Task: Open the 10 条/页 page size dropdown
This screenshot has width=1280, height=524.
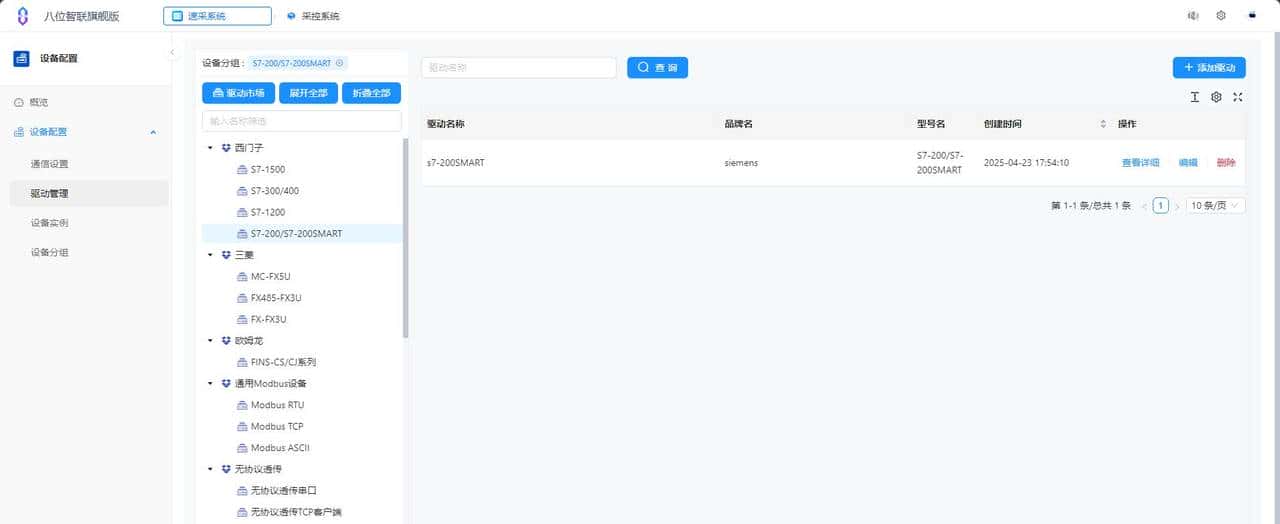Action: [x=1216, y=206]
